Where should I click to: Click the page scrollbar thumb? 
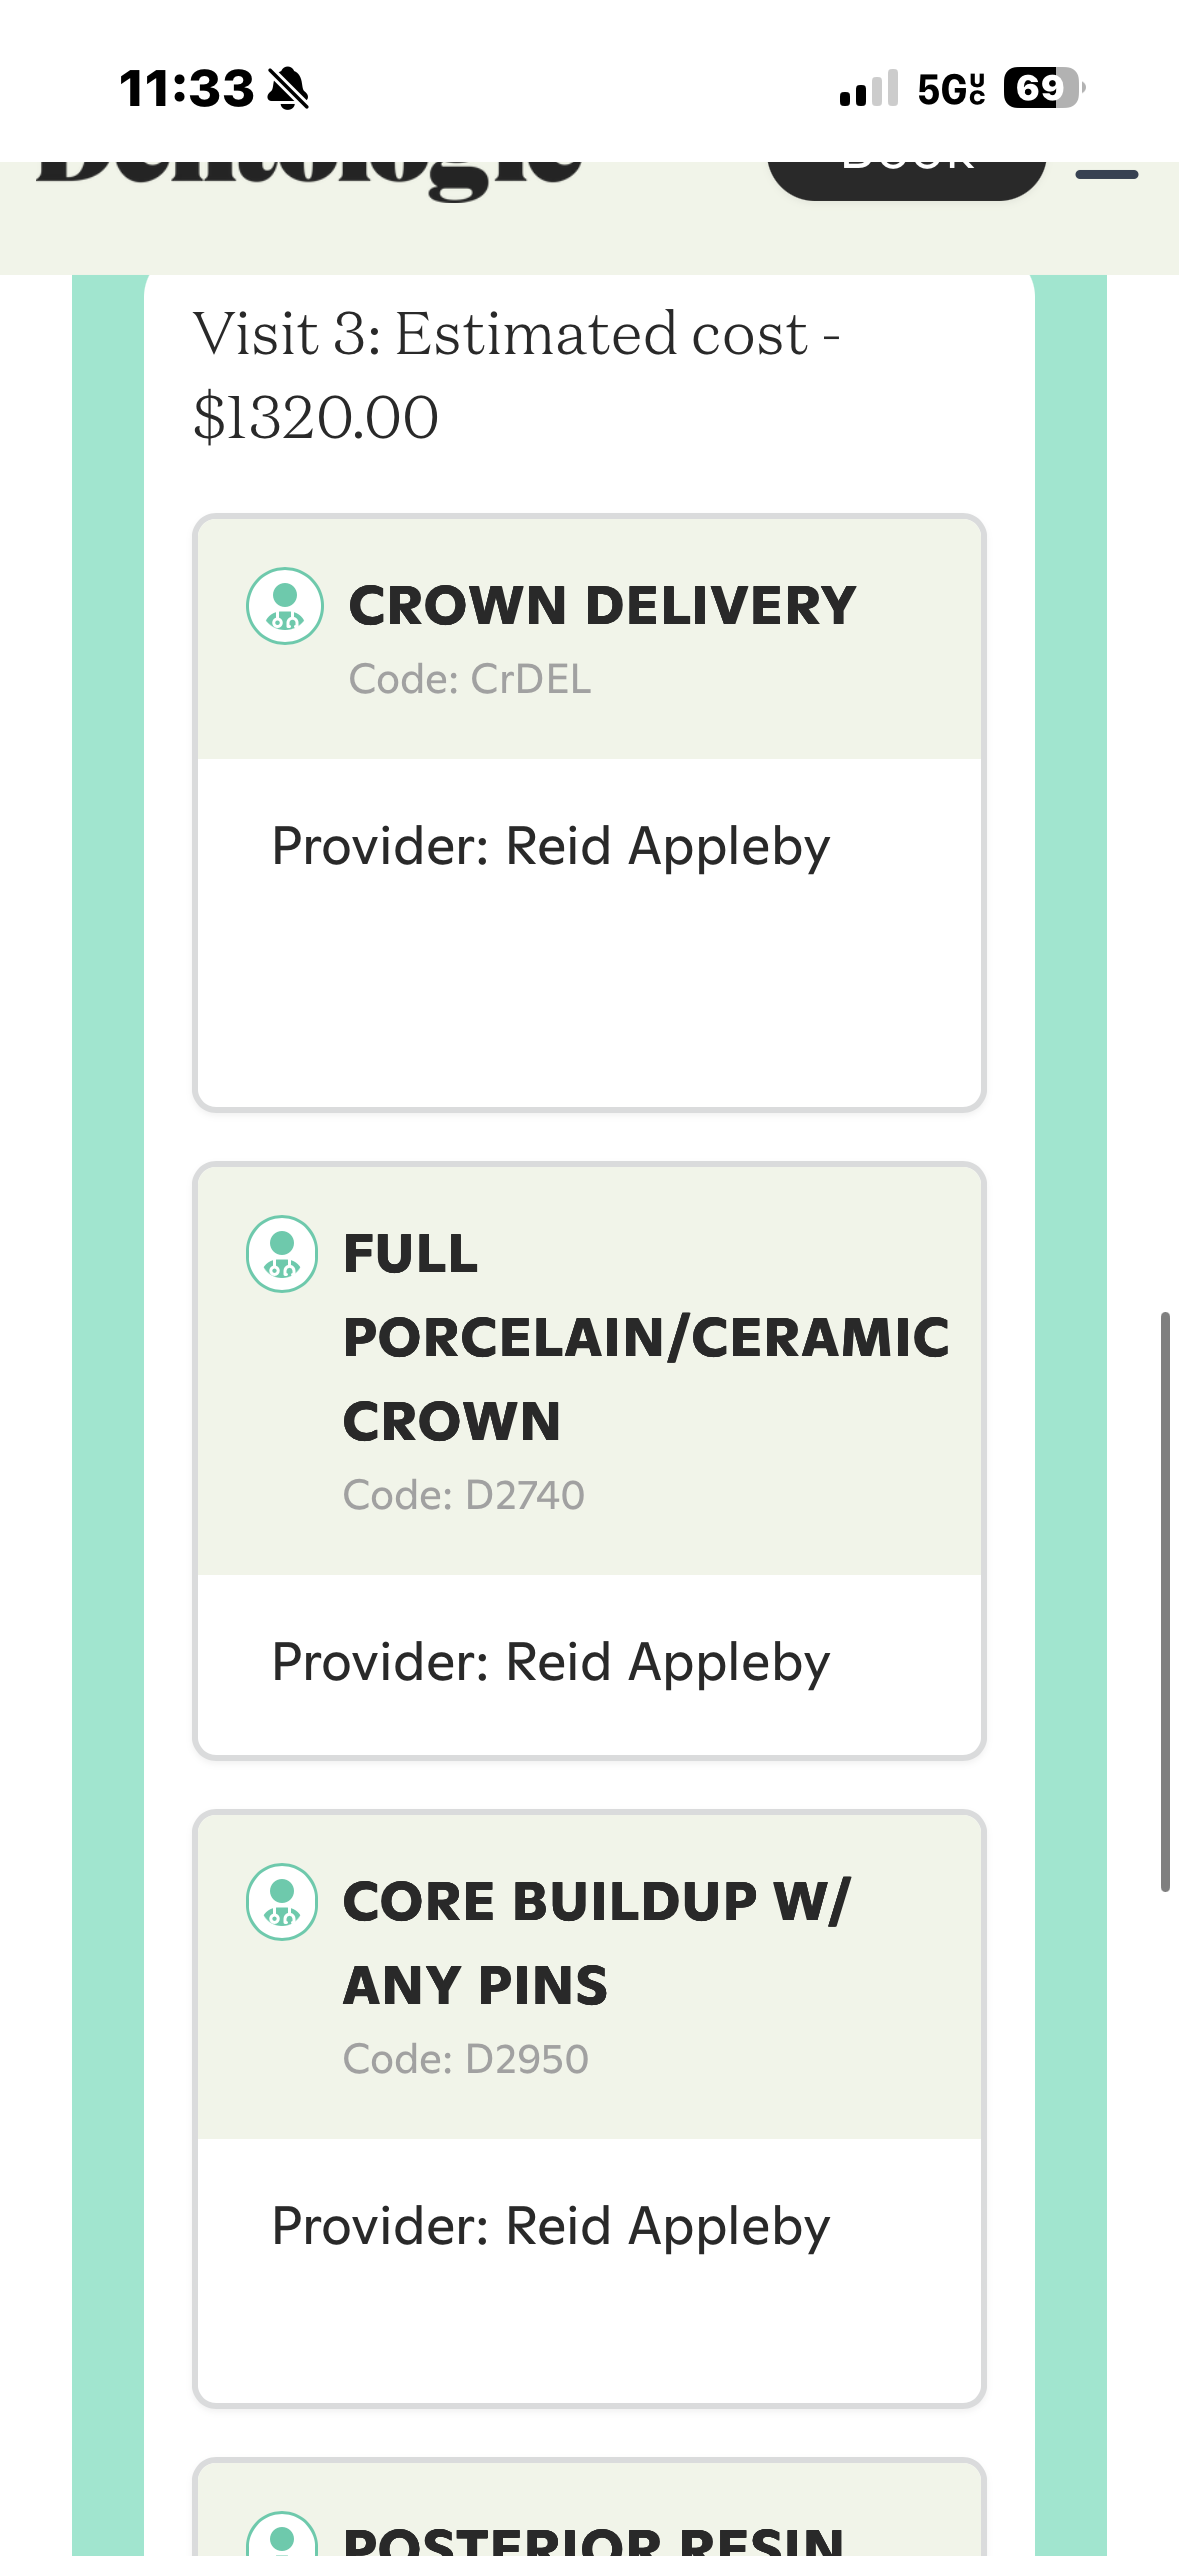(1164, 1600)
